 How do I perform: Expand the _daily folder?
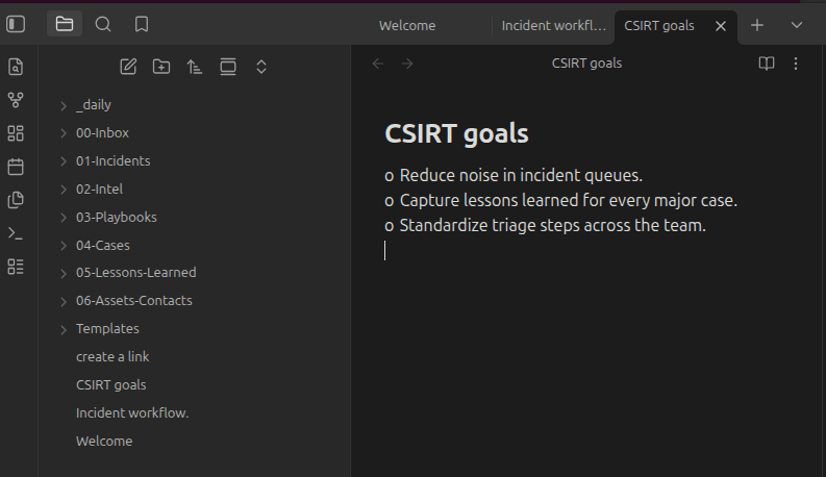pos(64,105)
